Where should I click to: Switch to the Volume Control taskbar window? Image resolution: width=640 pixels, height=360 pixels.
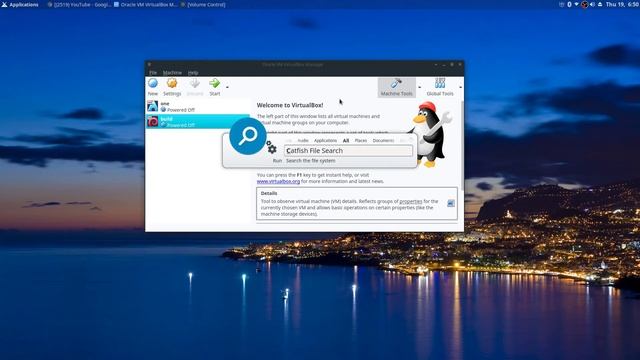coord(203,4)
